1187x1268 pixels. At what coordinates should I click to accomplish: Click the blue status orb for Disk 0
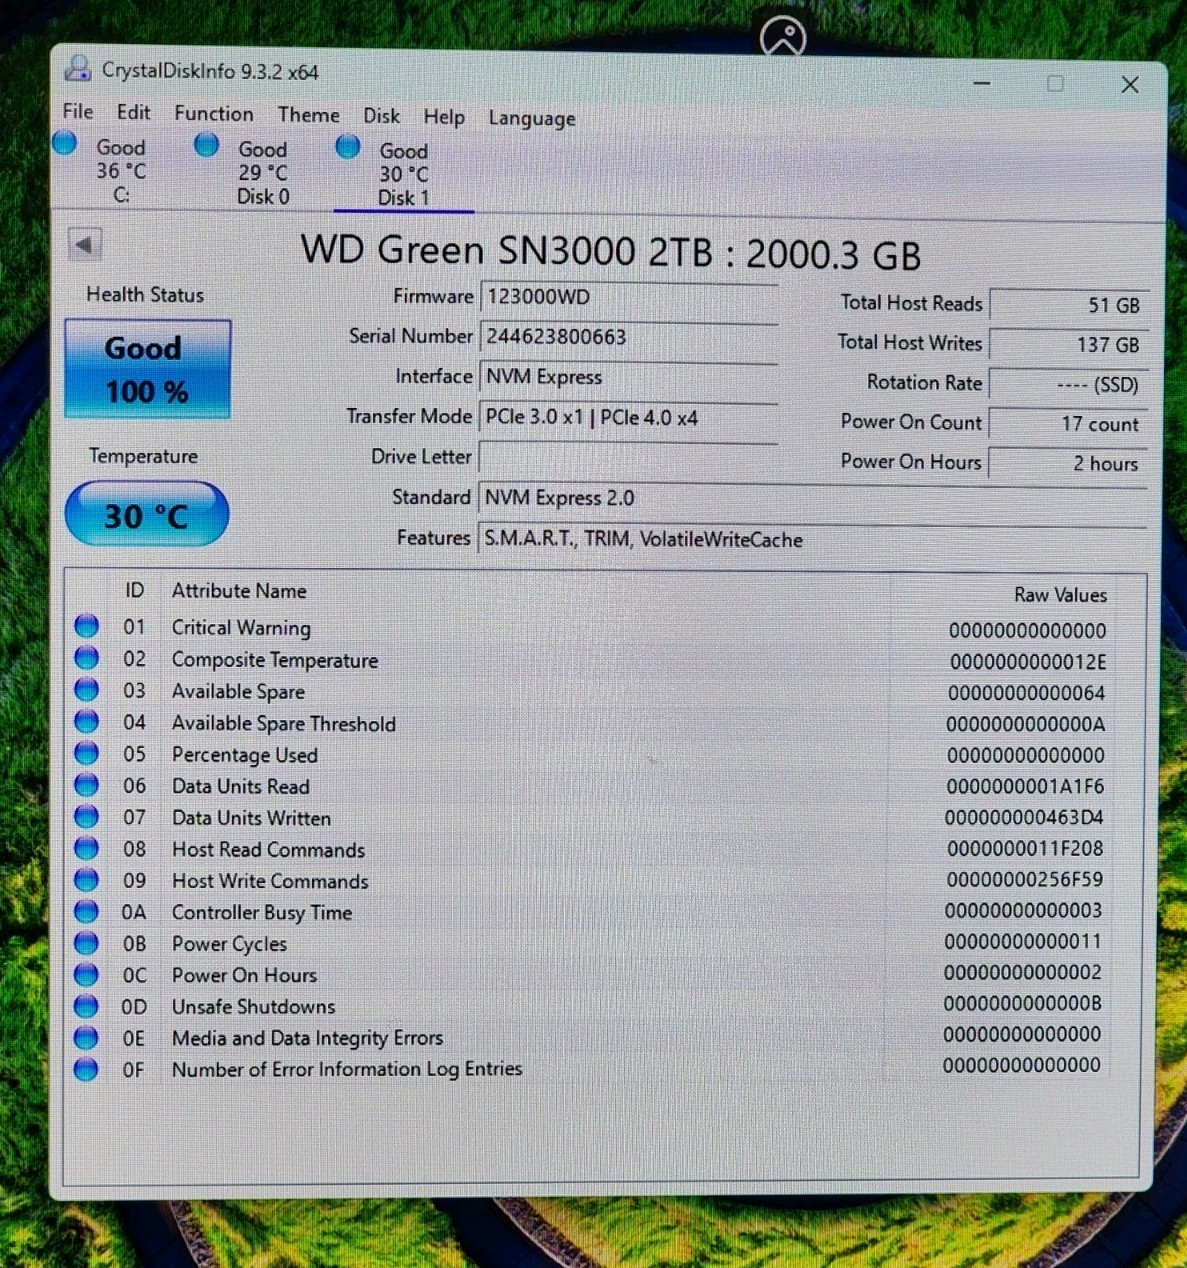coord(207,145)
